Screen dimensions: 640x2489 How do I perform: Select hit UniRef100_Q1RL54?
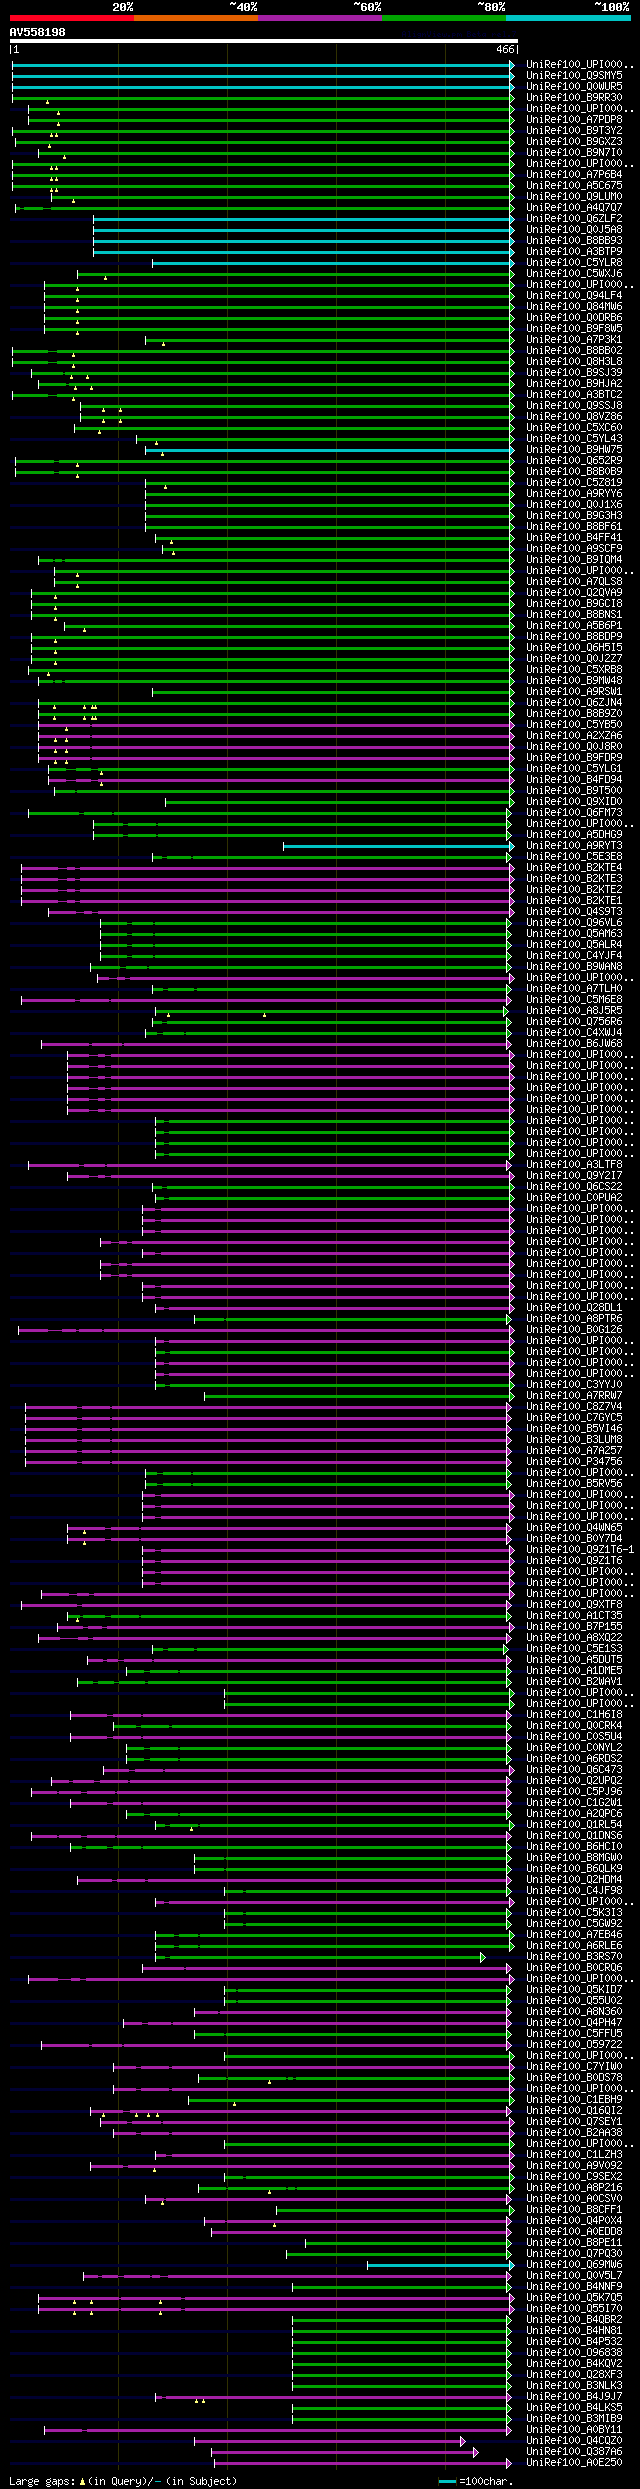point(574,1824)
